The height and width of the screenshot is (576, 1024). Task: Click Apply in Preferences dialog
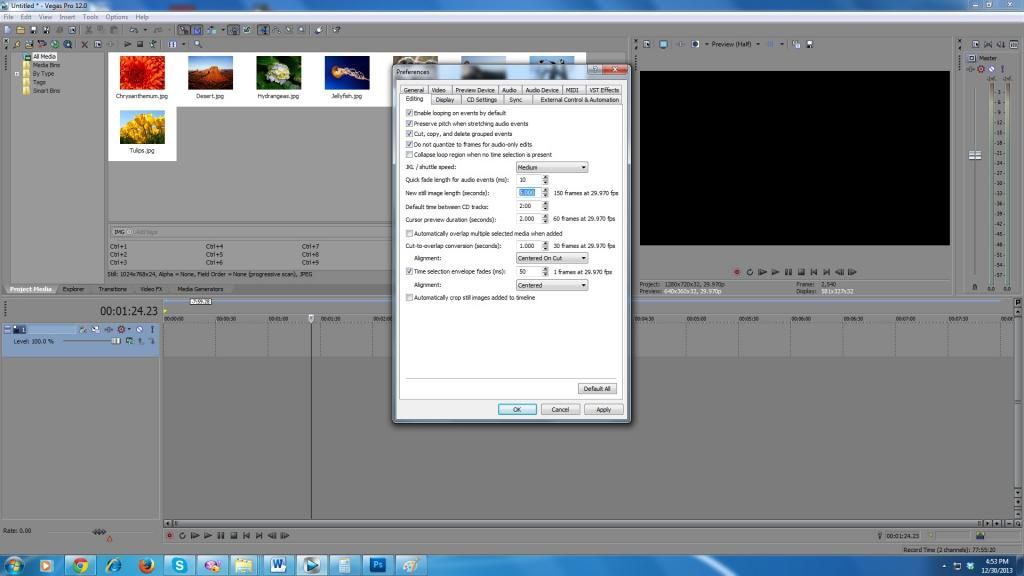click(603, 409)
